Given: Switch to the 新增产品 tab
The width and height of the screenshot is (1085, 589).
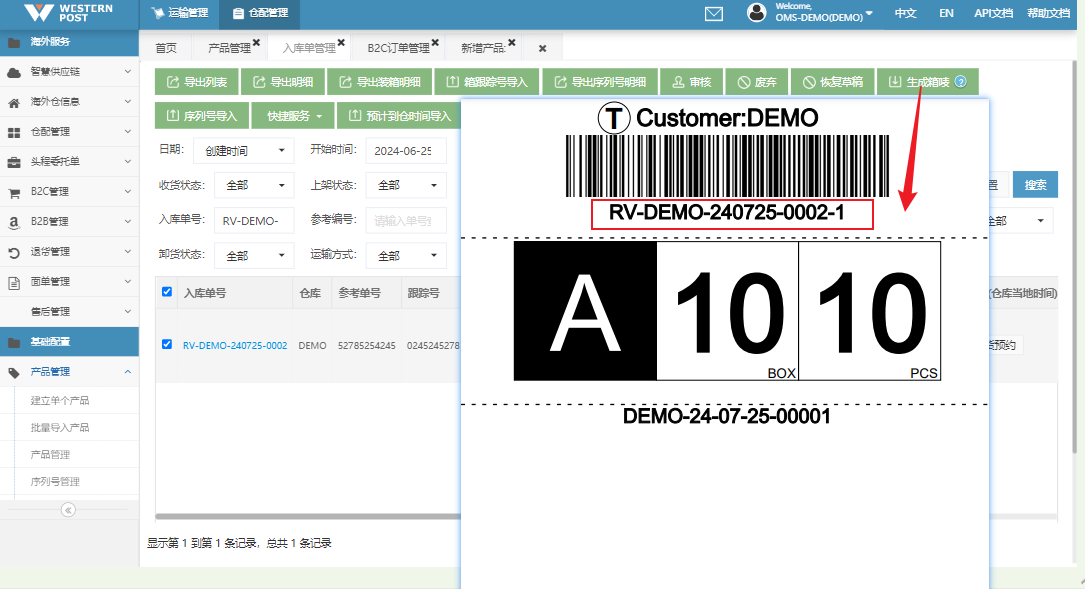Looking at the screenshot, I should [x=483, y=48].
